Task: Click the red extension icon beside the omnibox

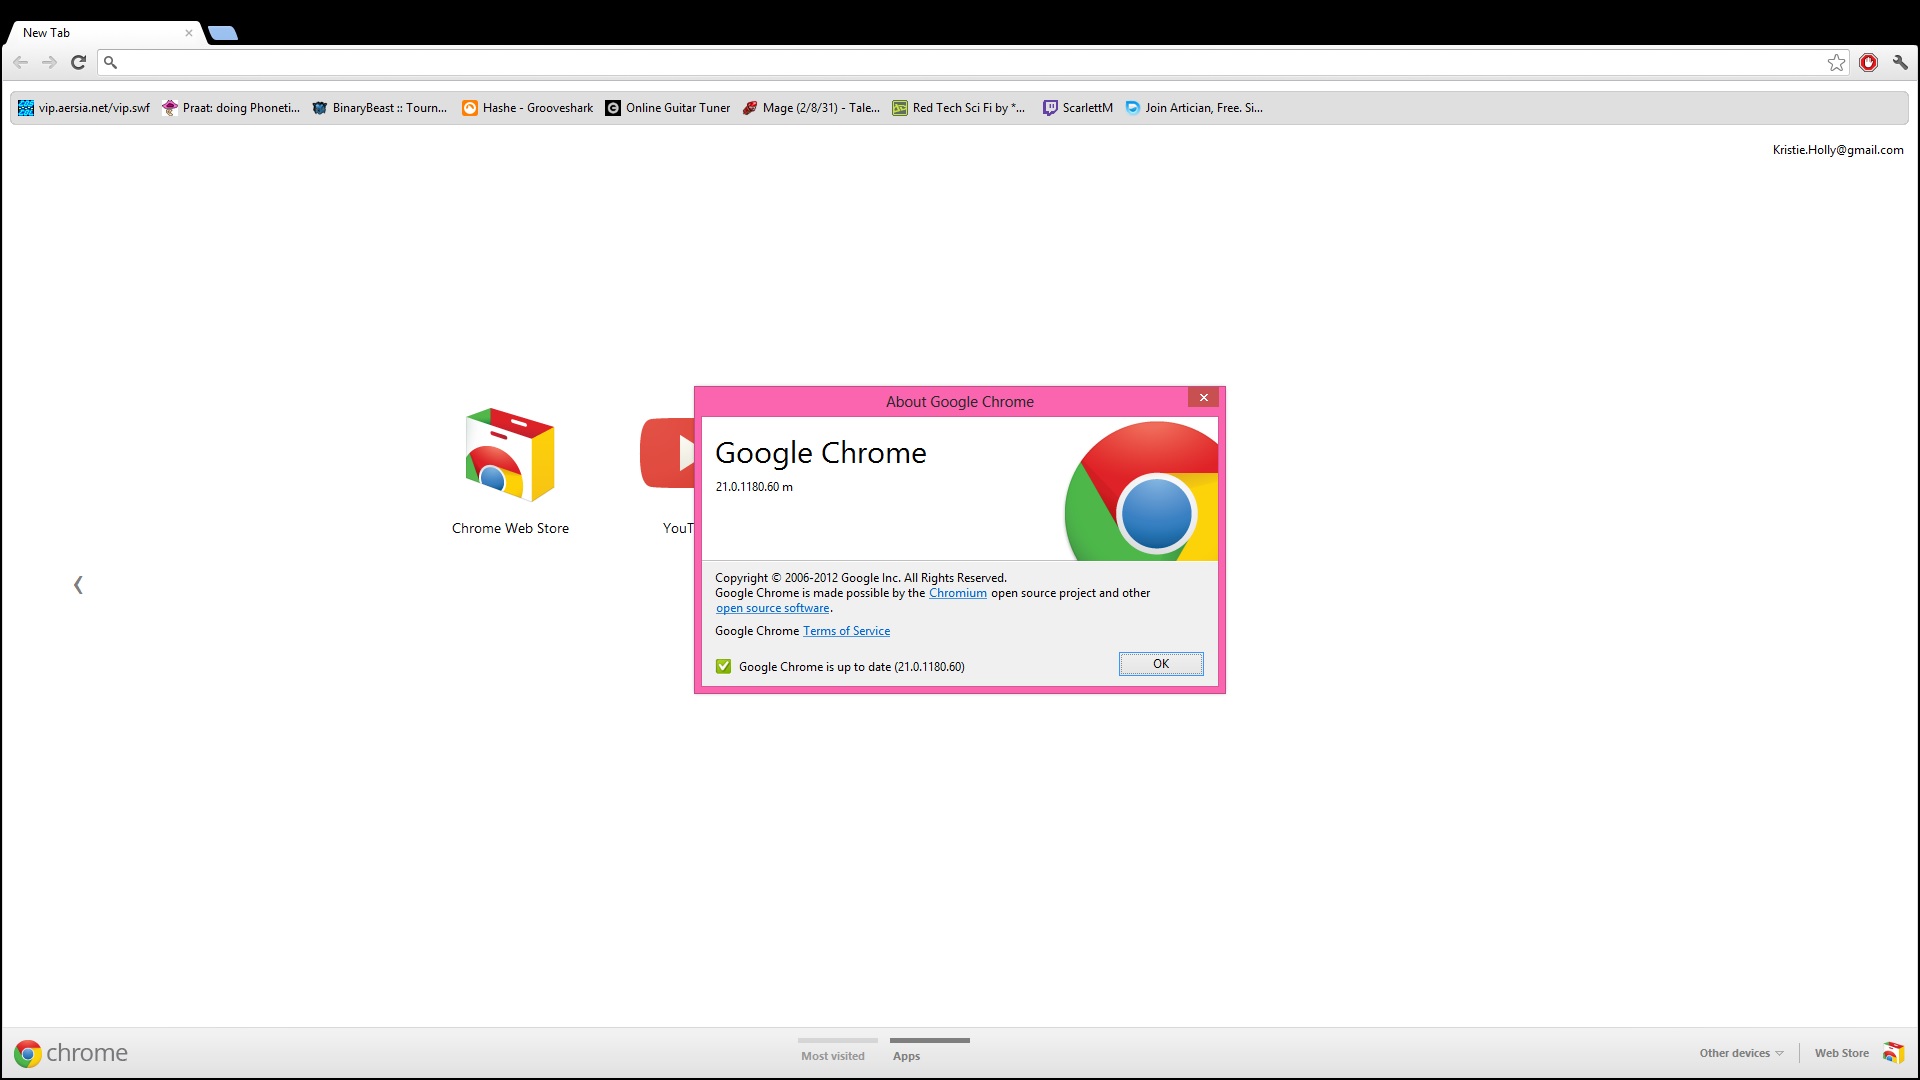Action: click(x=1868, y=62)
